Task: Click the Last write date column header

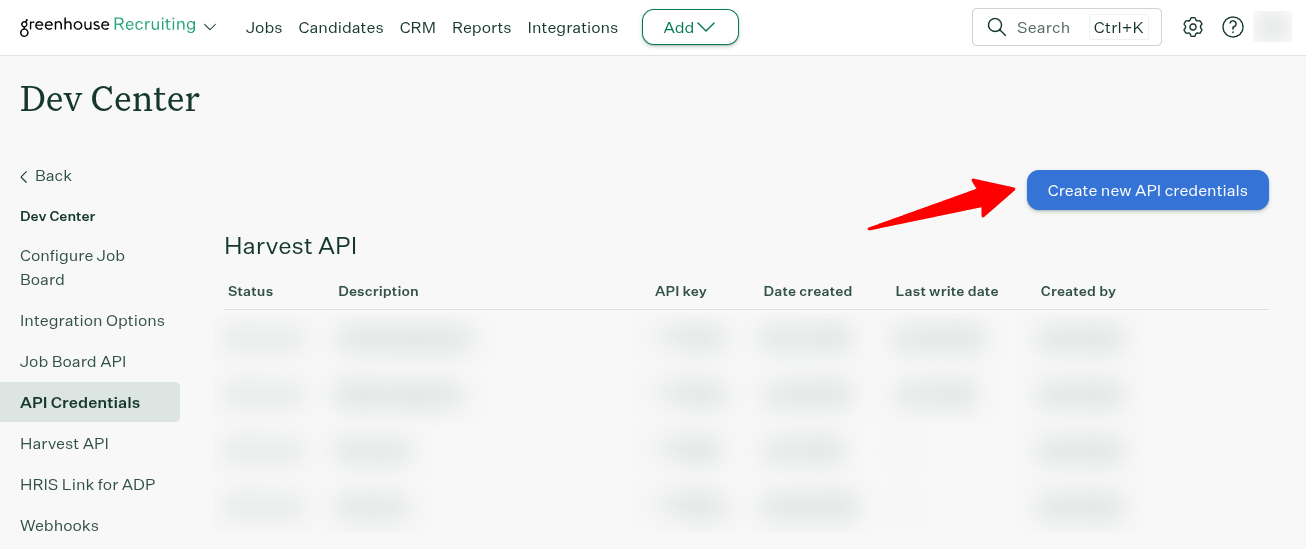Action: 947,291
